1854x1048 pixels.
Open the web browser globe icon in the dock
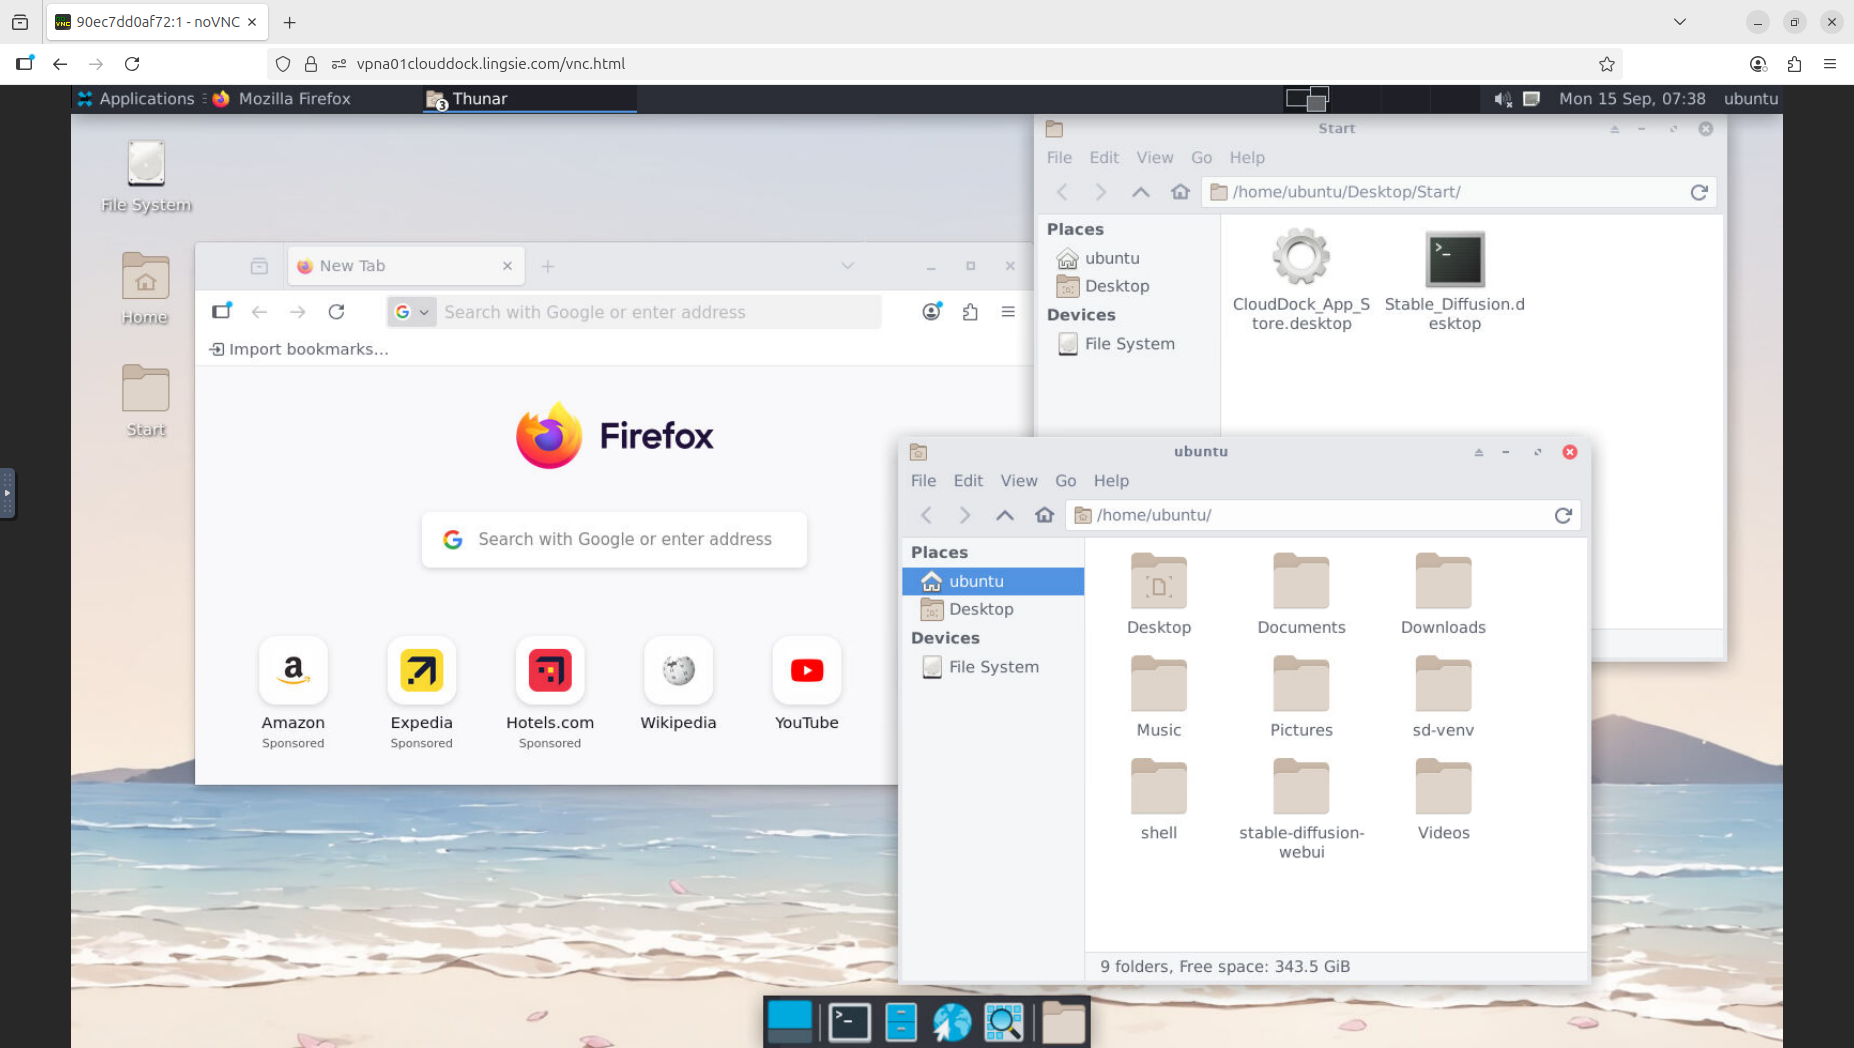pos(951,1022)
